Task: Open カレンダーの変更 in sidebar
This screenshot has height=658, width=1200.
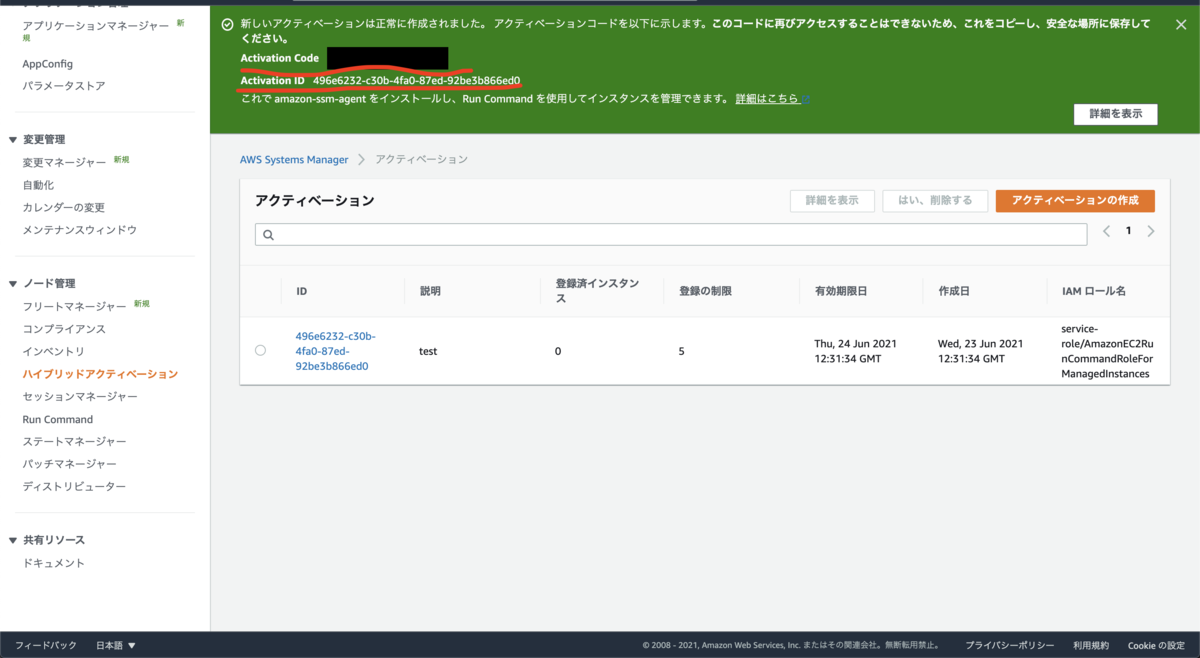Action: click(x=64, y=207)
